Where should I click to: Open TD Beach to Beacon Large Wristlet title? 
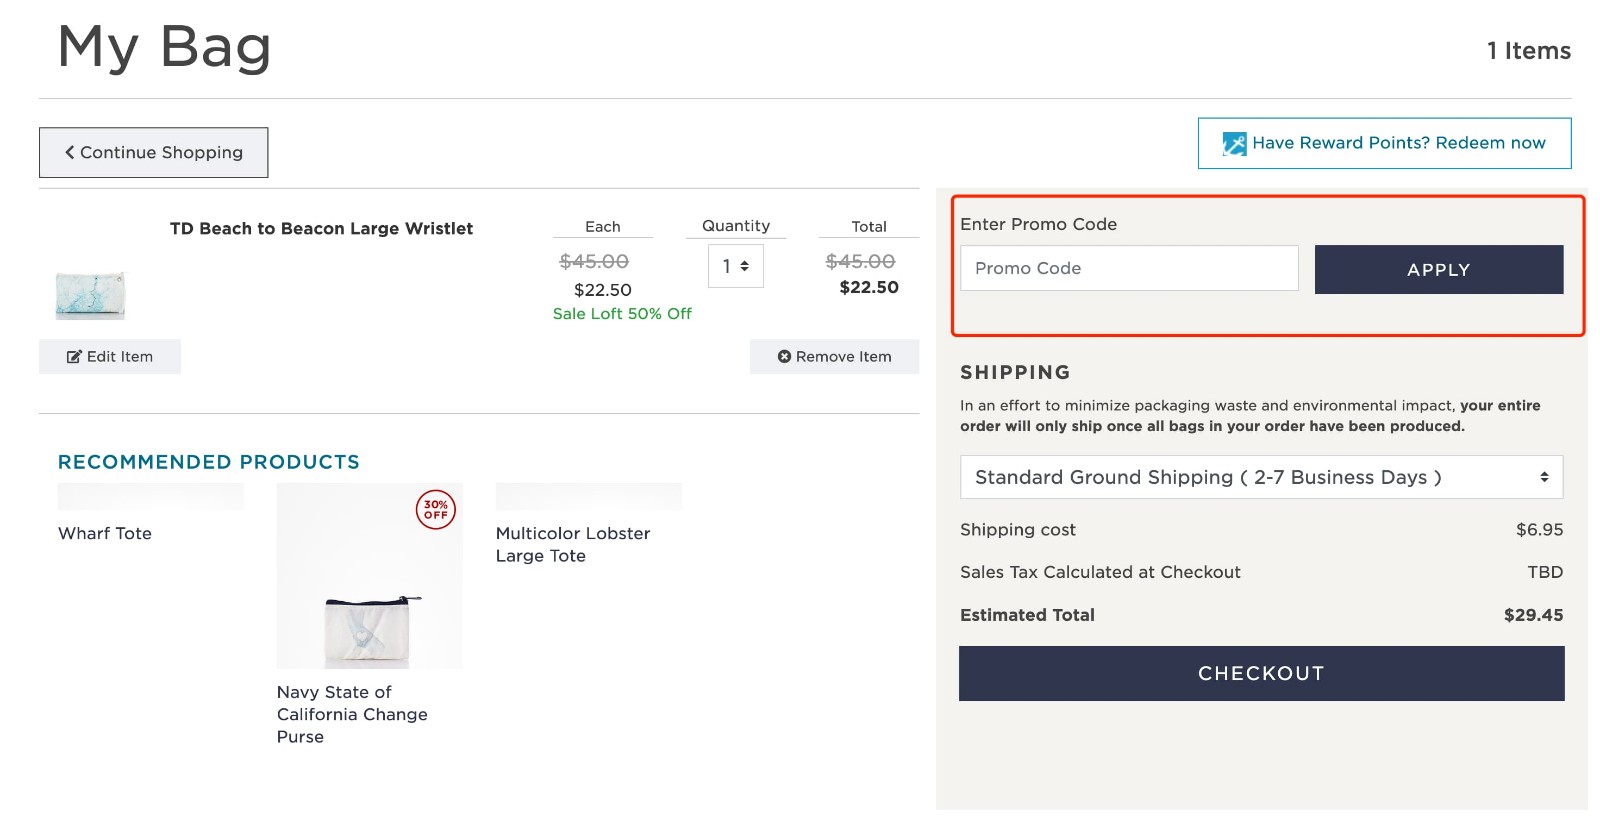pos(321,228)
